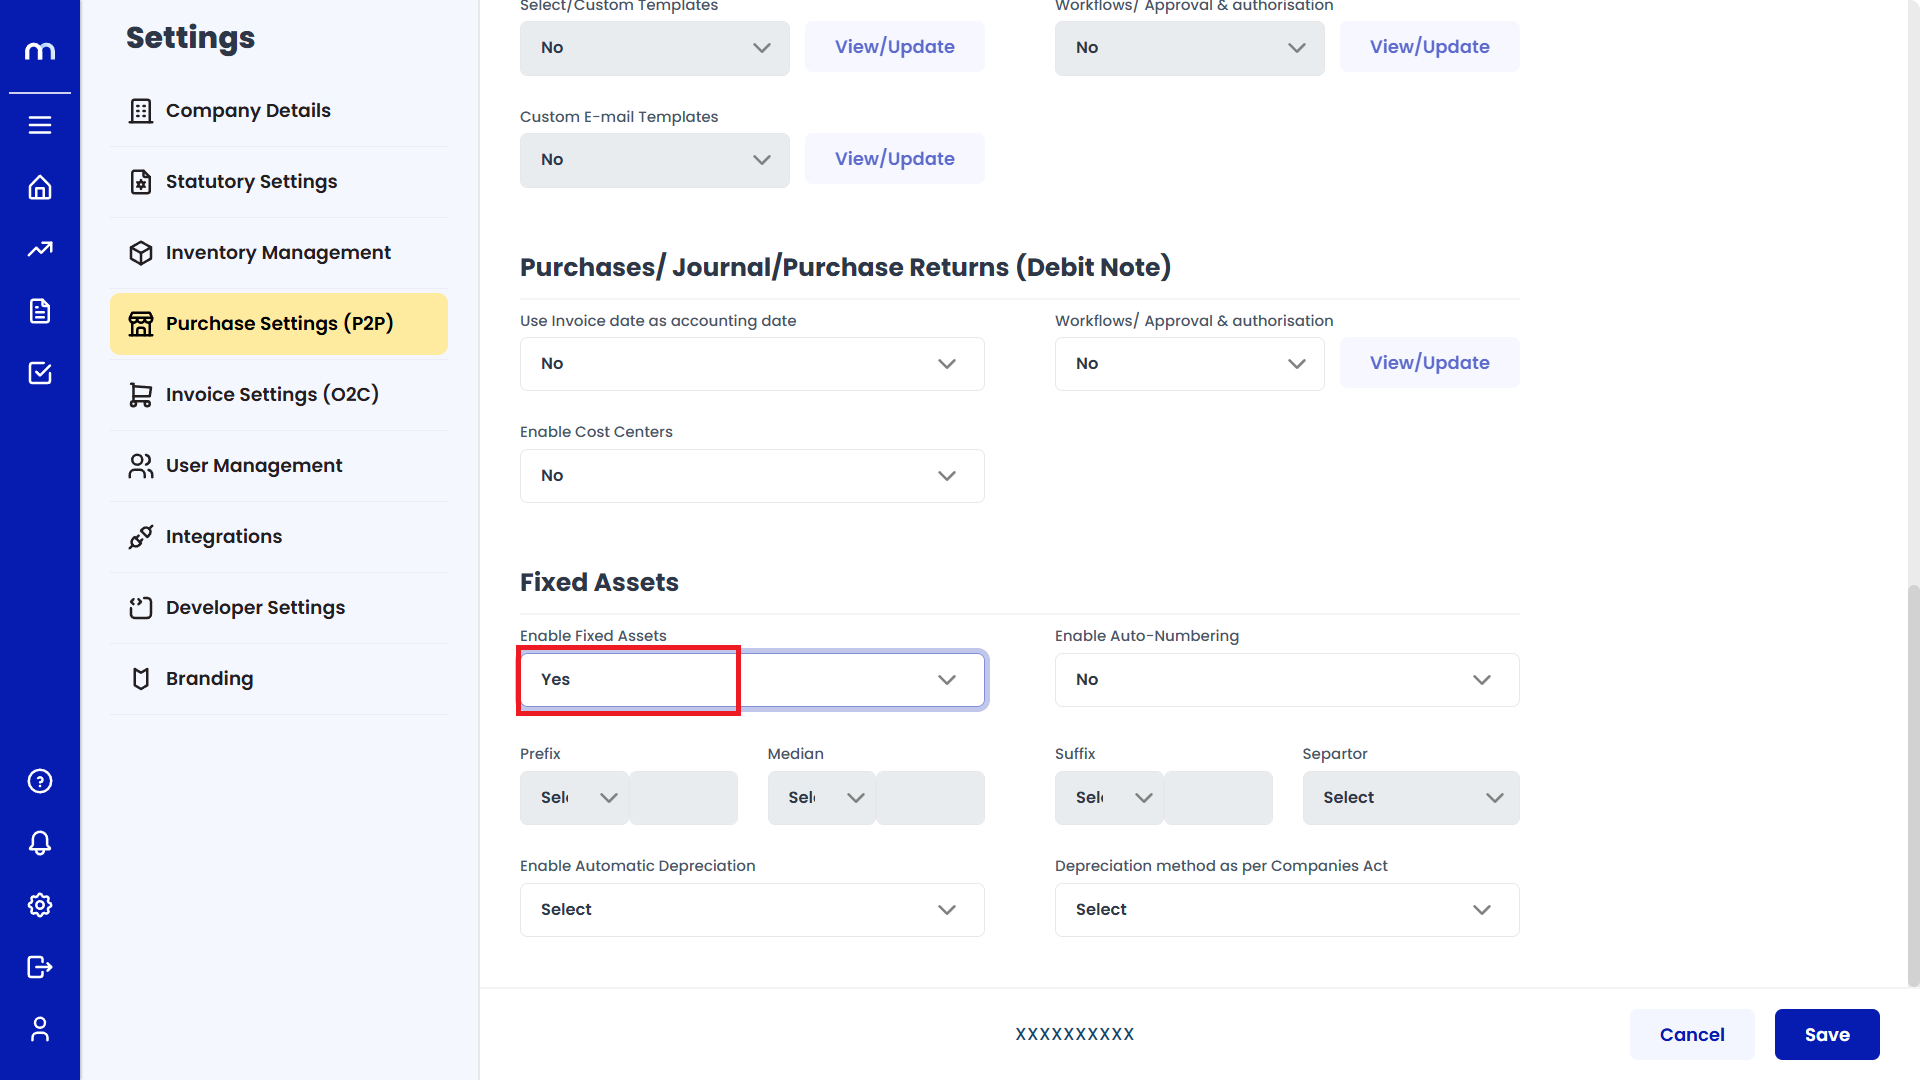Open the trending analytics arrow icon
This screenshot has width=1920, height=1080.
(x=40, y=249)
